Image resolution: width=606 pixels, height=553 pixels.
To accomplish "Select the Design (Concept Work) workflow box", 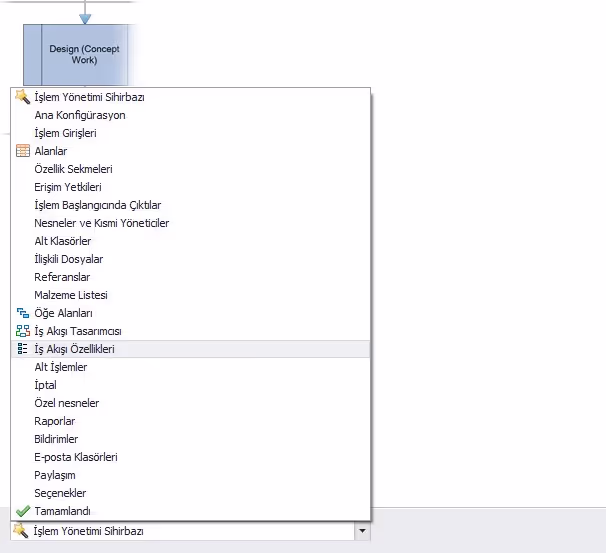I will (77, 55).
